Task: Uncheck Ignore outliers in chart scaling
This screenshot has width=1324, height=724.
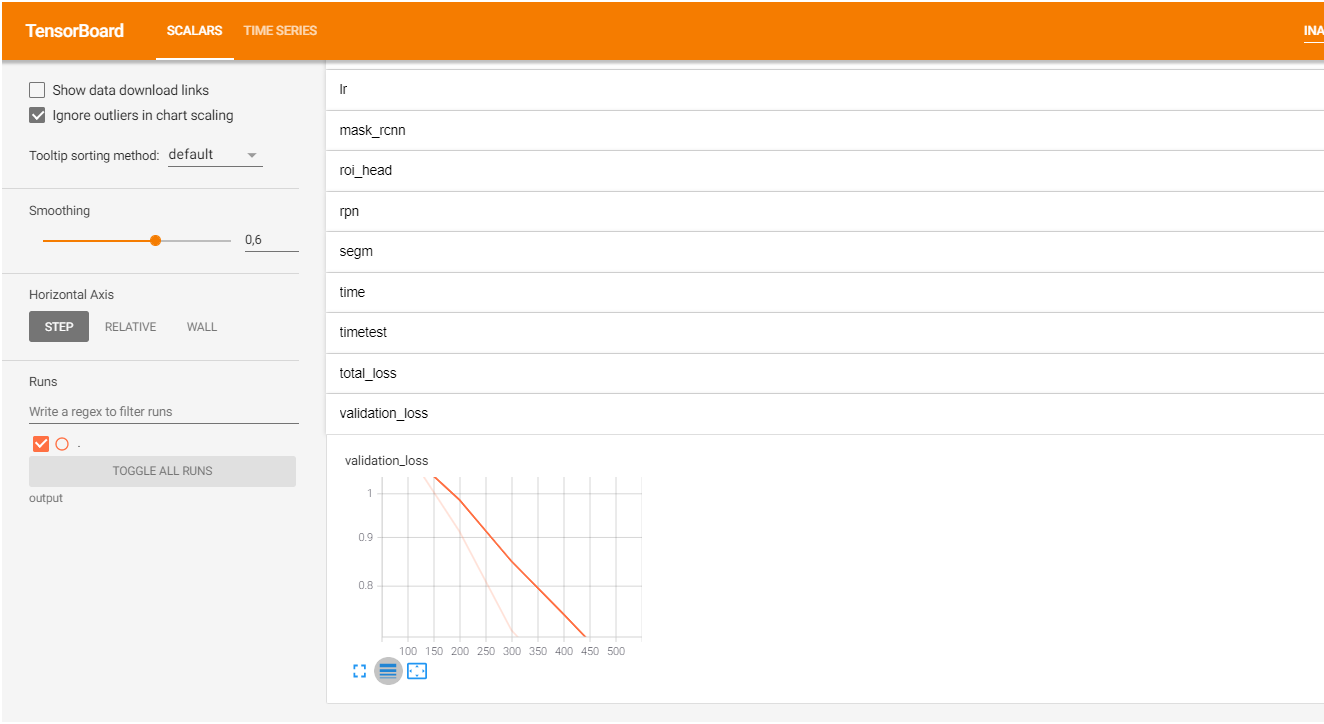Action: [37, 115]
